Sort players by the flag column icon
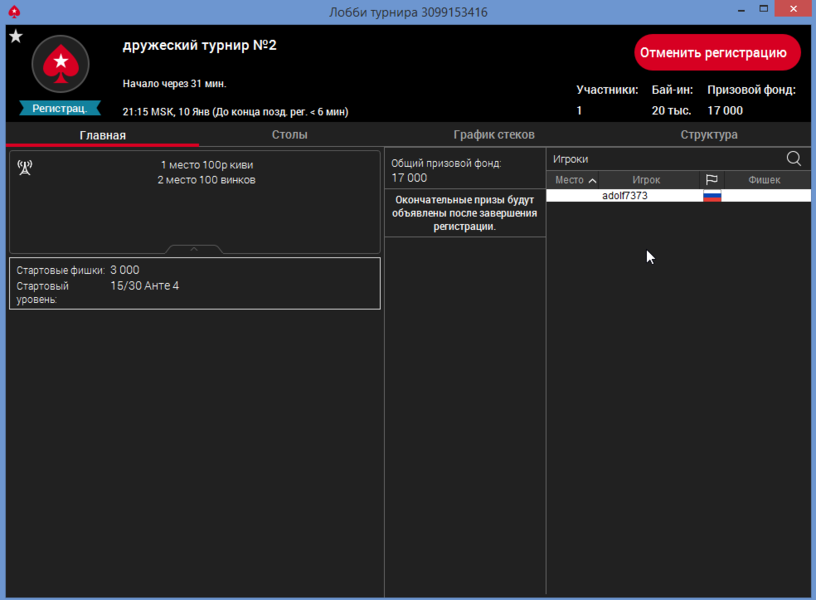816x600 pixels. (711, 180)
